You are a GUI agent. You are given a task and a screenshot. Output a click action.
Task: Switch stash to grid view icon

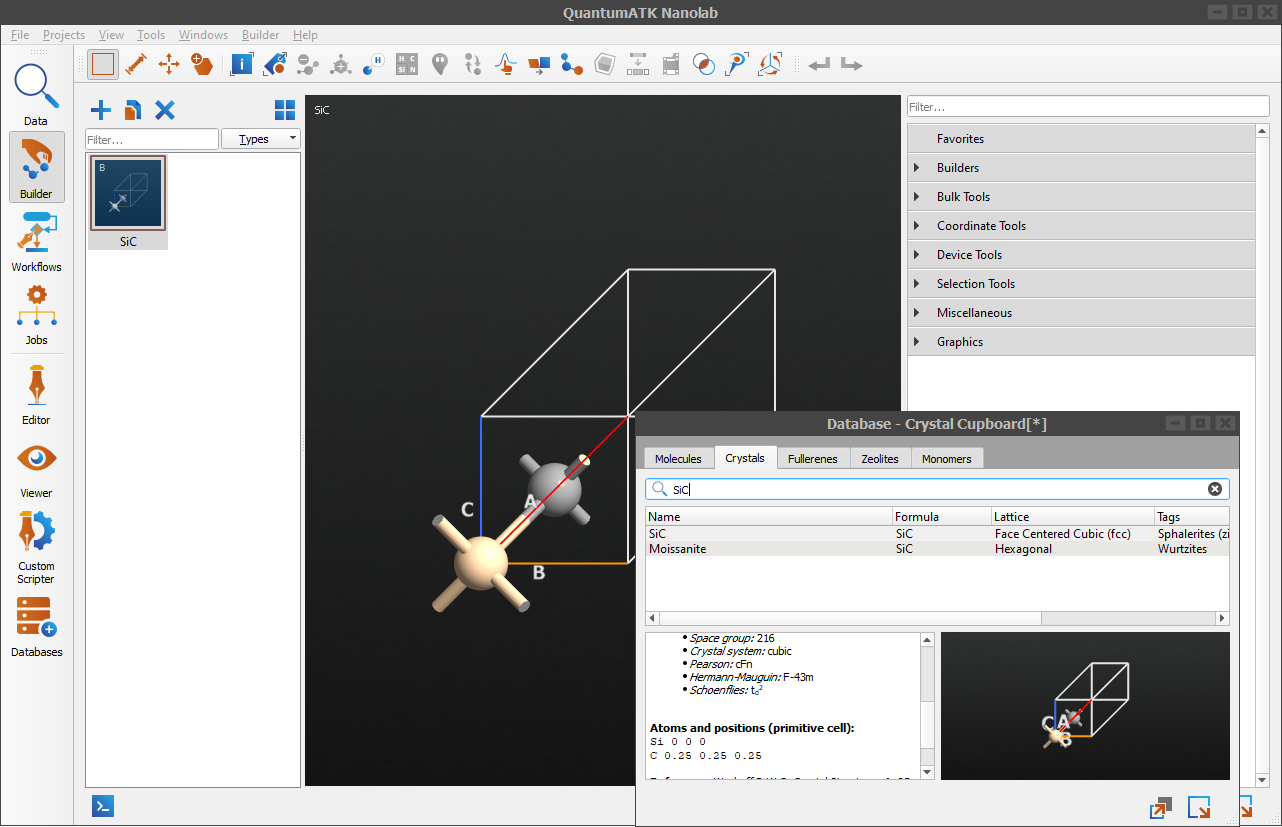tap(285, 110)
